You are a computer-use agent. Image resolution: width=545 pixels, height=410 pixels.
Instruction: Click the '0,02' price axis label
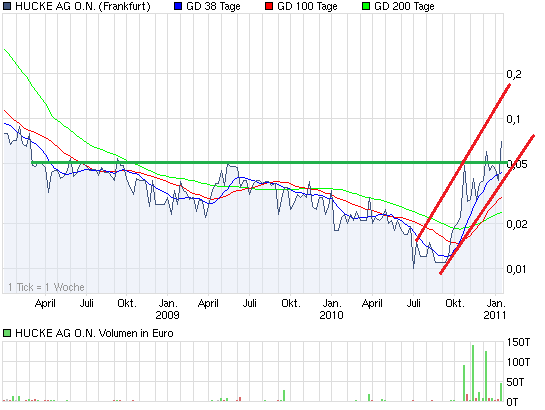point(517,224)
